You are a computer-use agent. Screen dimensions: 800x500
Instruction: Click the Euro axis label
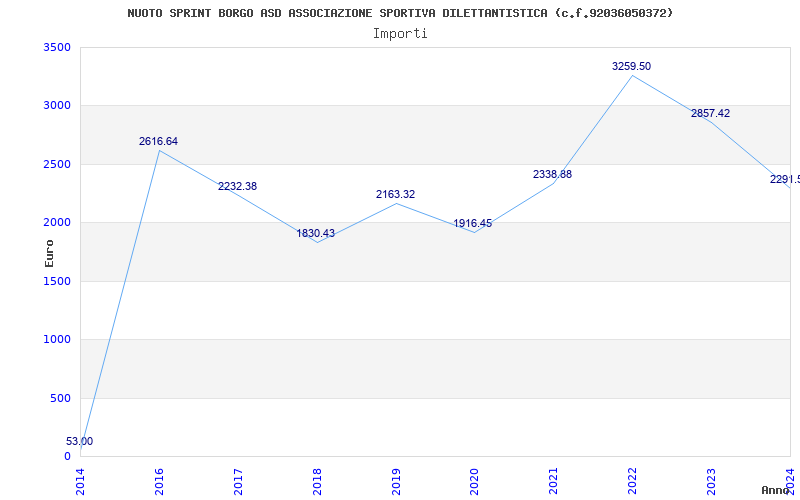tap(49, 253)
